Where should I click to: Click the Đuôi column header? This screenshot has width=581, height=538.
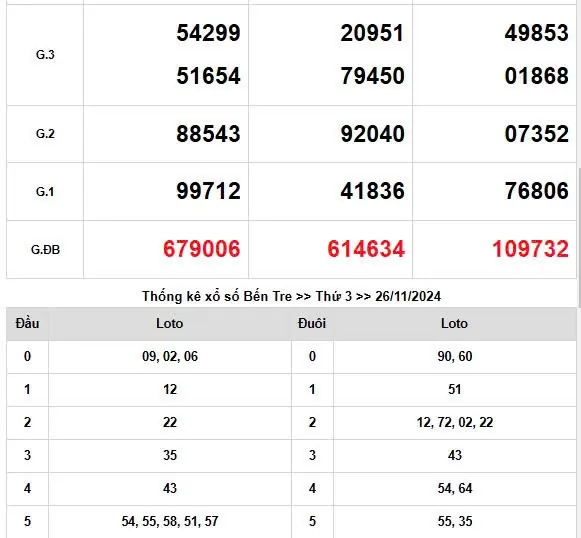[312, 323]
